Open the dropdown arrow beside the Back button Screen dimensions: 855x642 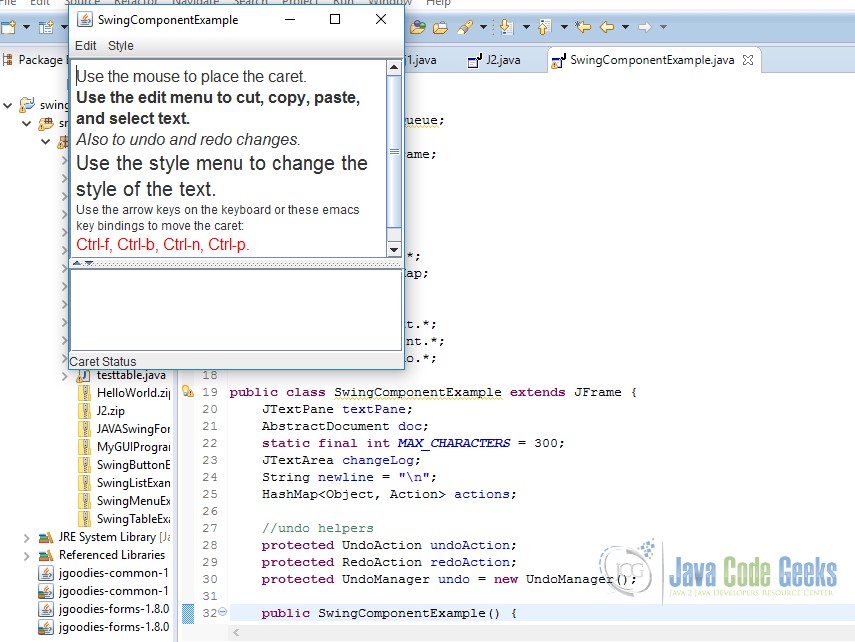click(x=625, y=27)
